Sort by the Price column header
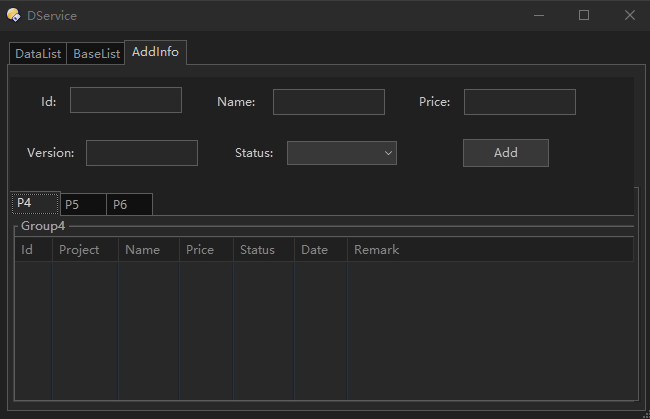Image resolution: width=650 pixels, height=419 pixels. coord(206,249)
